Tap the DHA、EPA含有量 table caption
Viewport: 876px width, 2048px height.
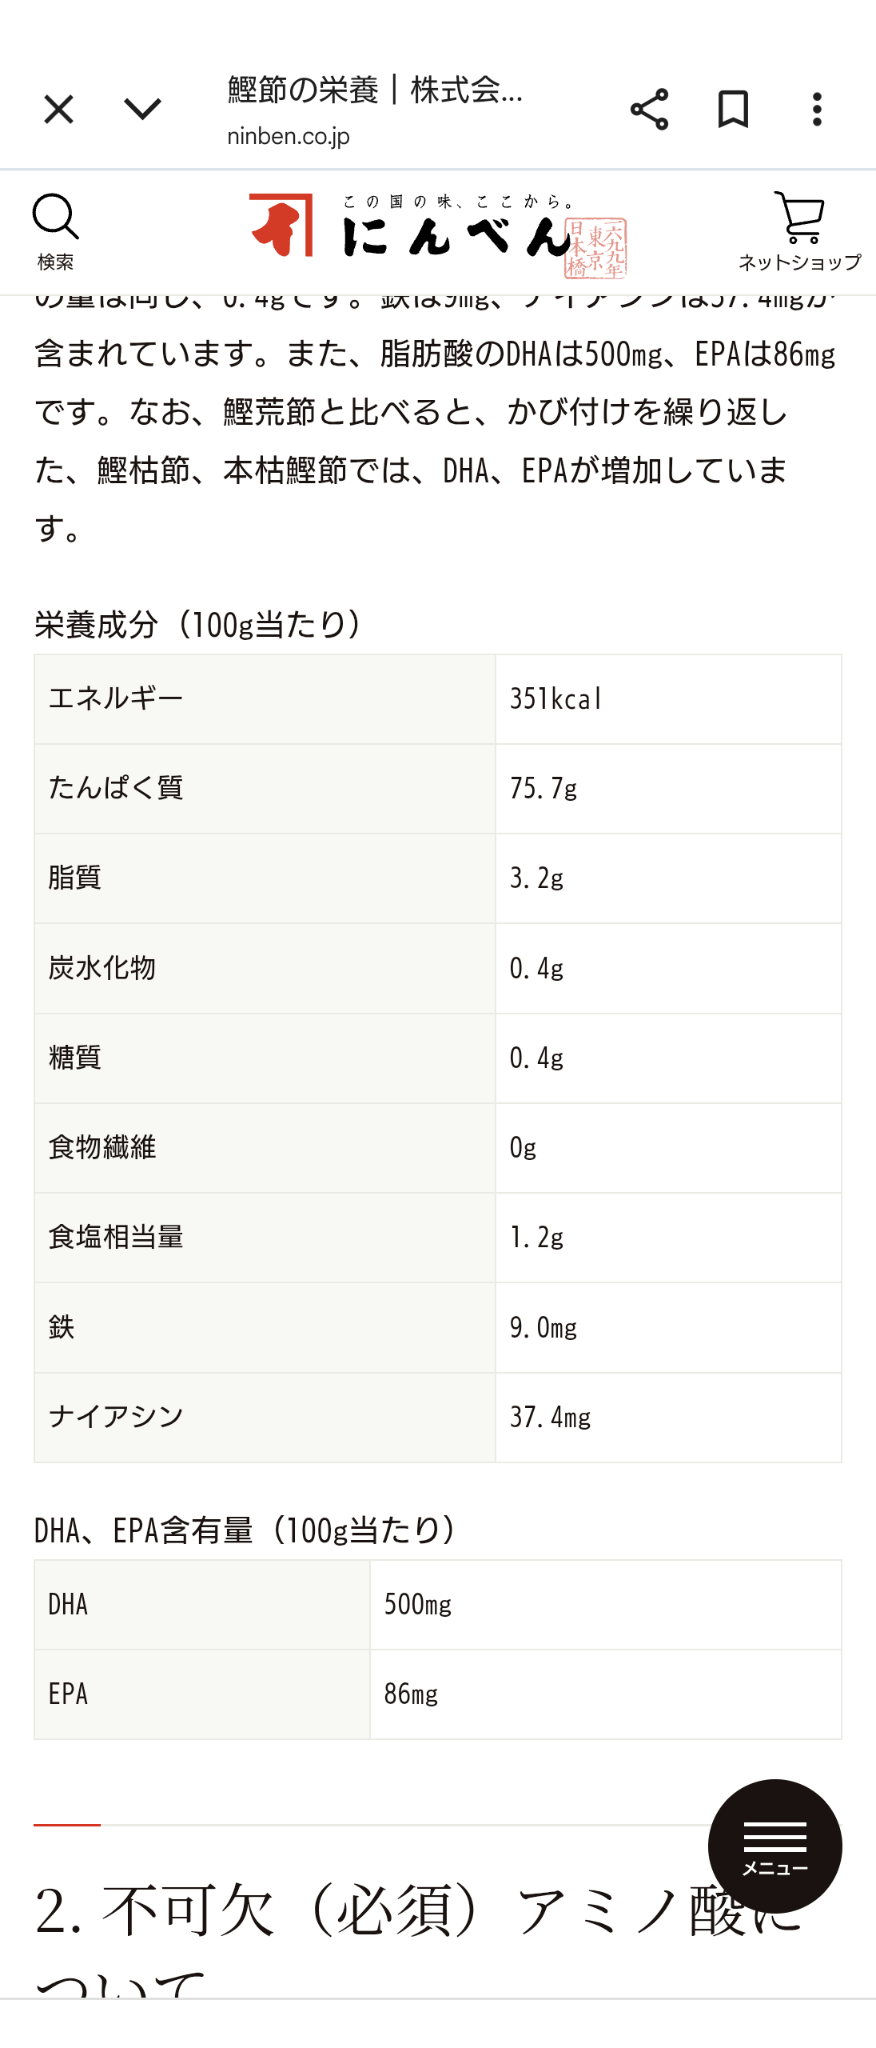point(246,1531)
